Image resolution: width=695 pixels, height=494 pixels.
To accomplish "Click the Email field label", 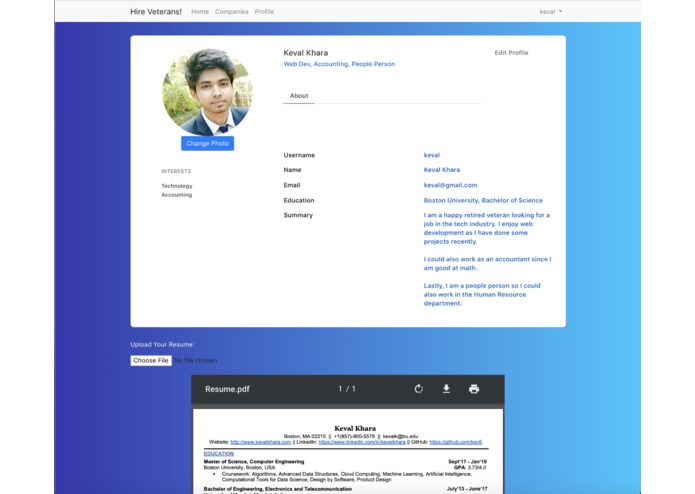I will pos(292,185).
